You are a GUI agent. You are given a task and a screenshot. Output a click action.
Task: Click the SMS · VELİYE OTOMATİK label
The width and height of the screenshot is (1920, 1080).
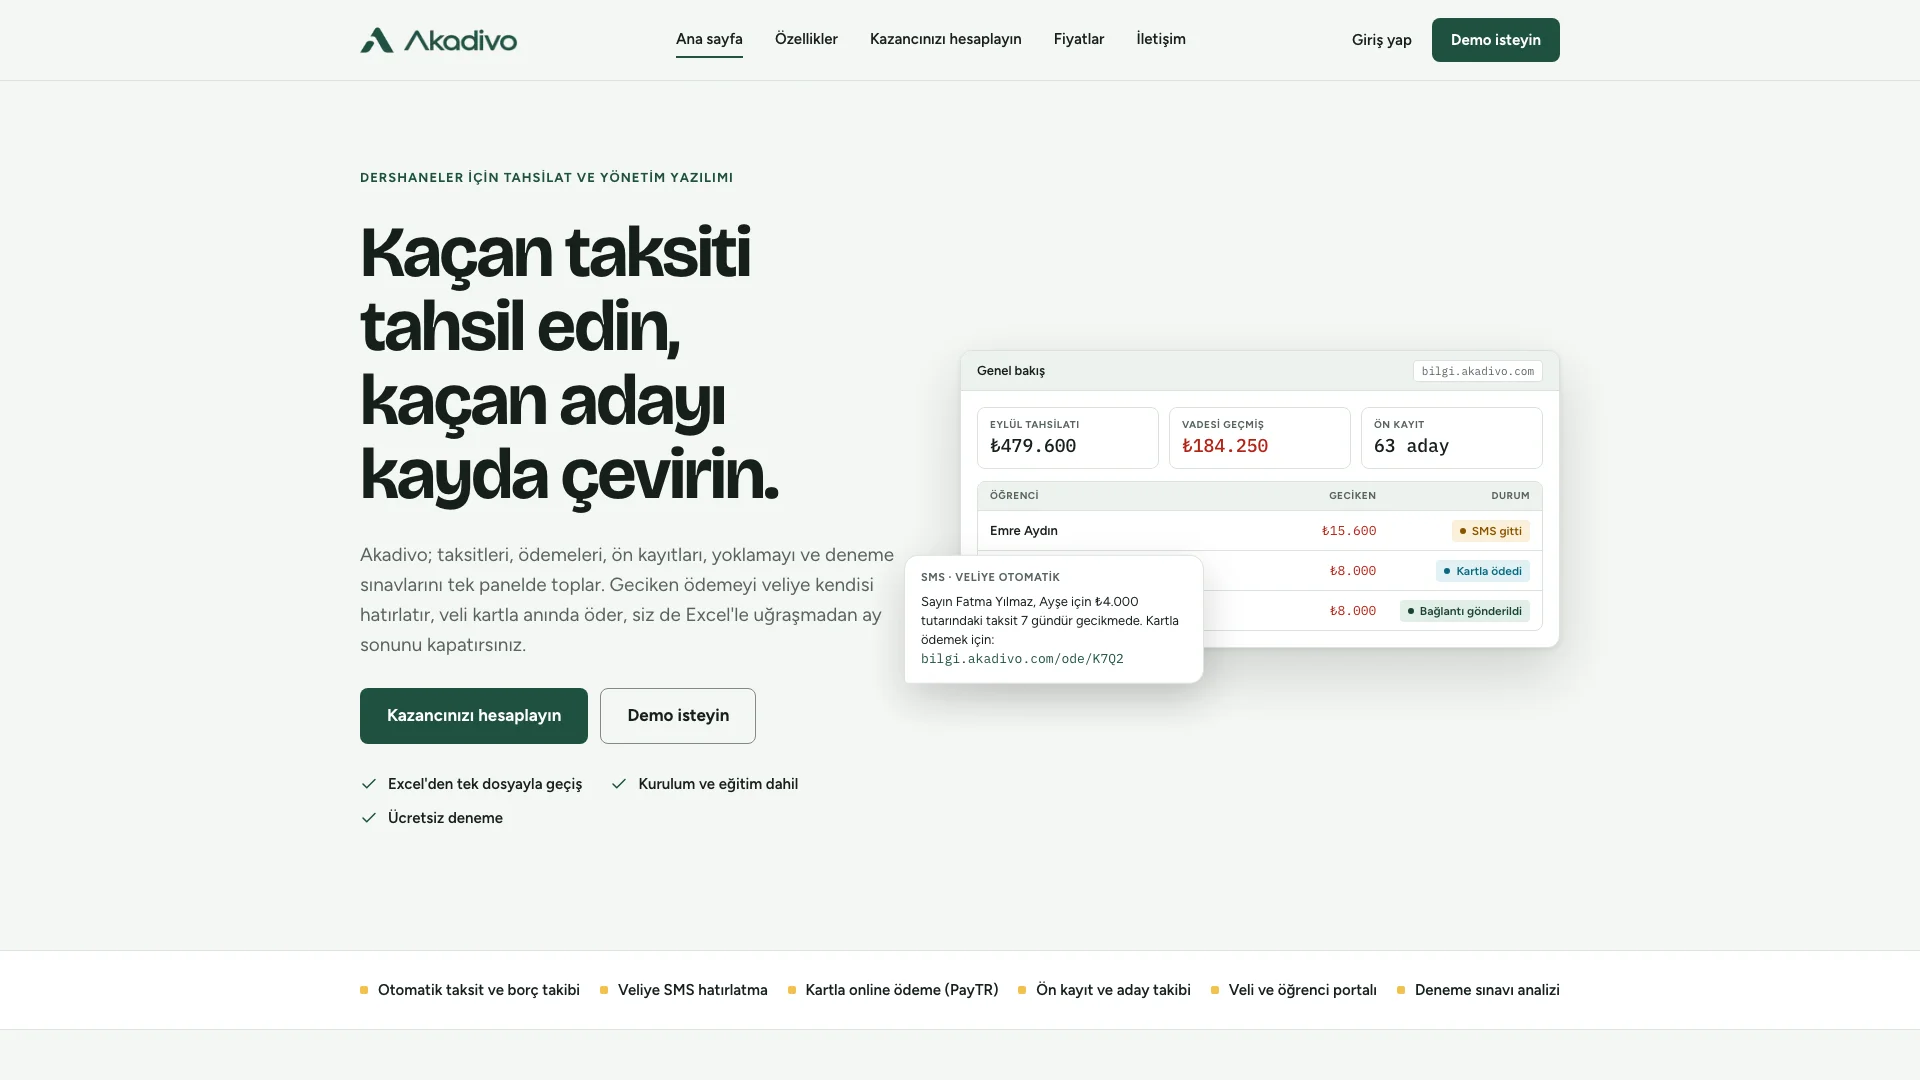[x=990, y=577]
